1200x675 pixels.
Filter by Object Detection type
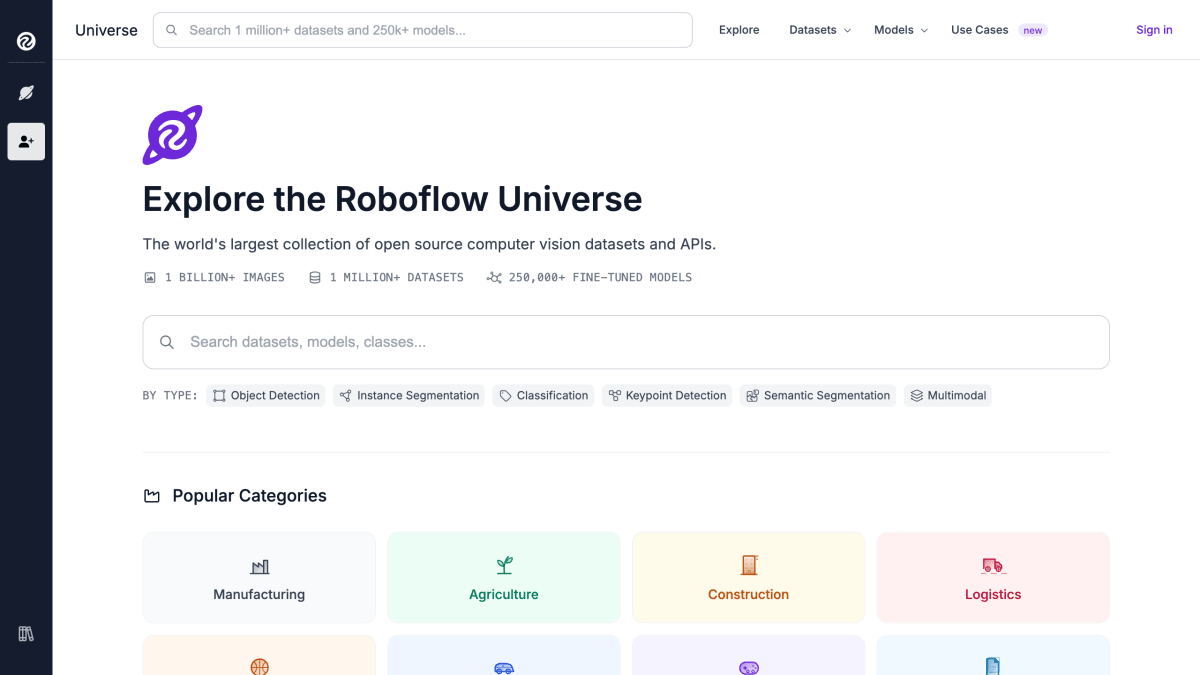(266, 396)
